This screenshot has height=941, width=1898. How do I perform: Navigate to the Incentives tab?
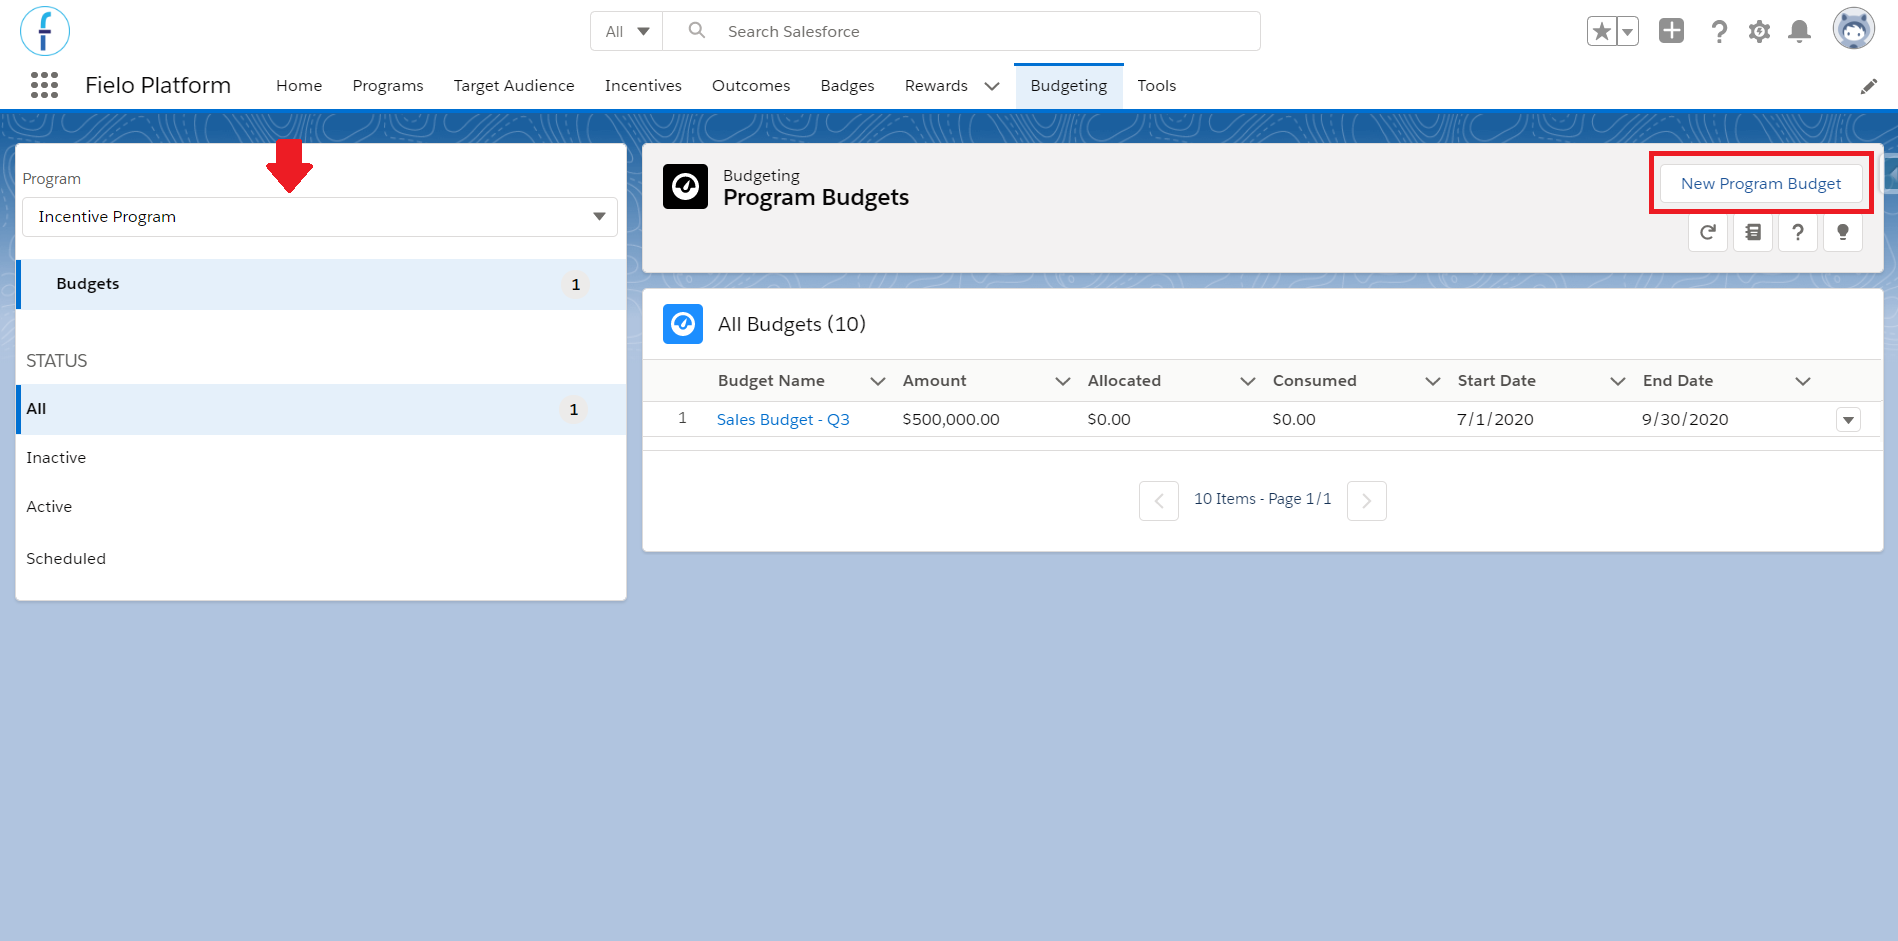(x=643, y=86)
